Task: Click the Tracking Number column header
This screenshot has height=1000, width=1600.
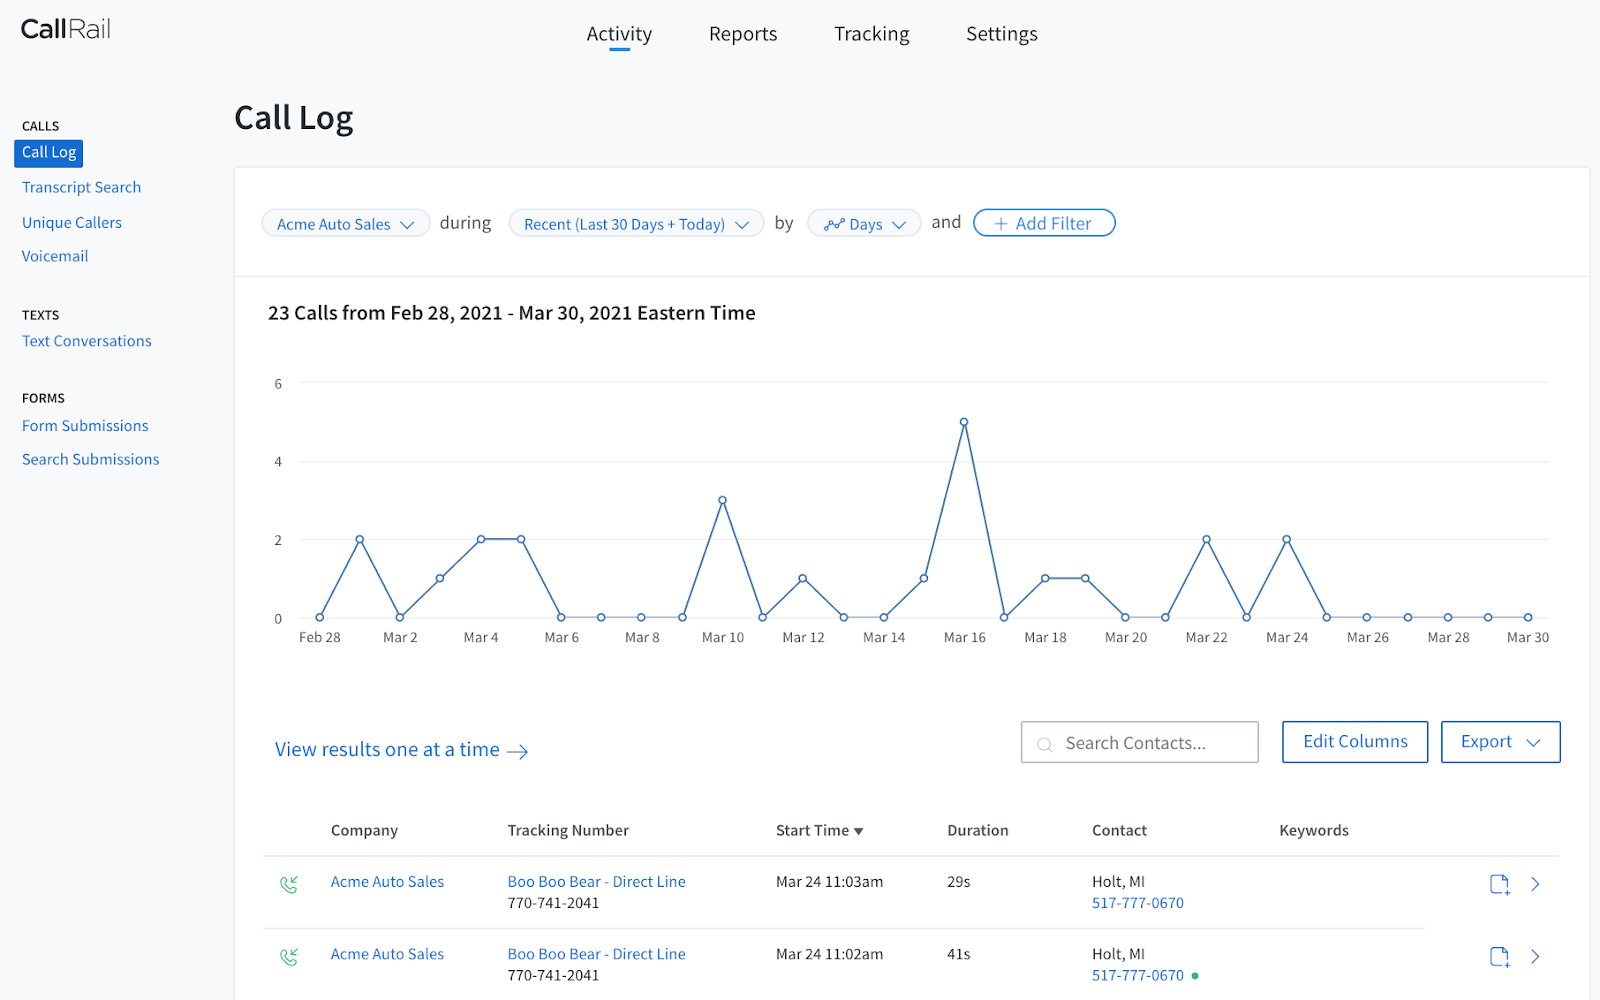Action: point(568,830)
